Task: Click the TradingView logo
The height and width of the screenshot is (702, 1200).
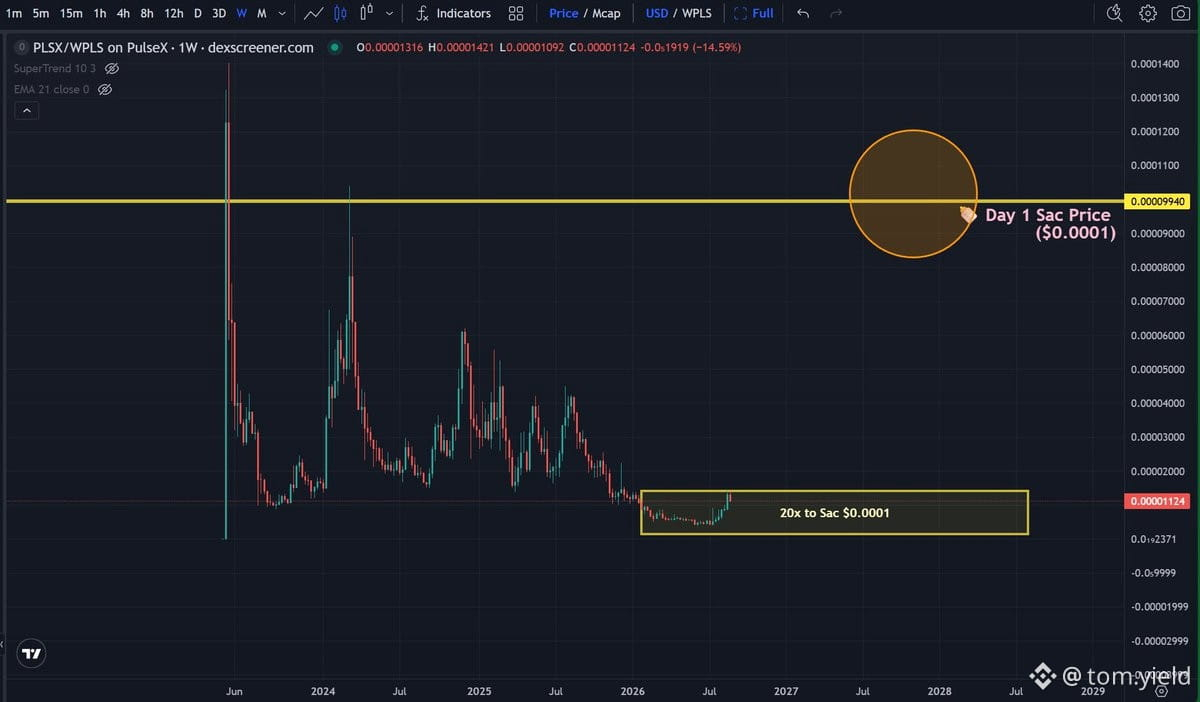Action: [32, 654]
